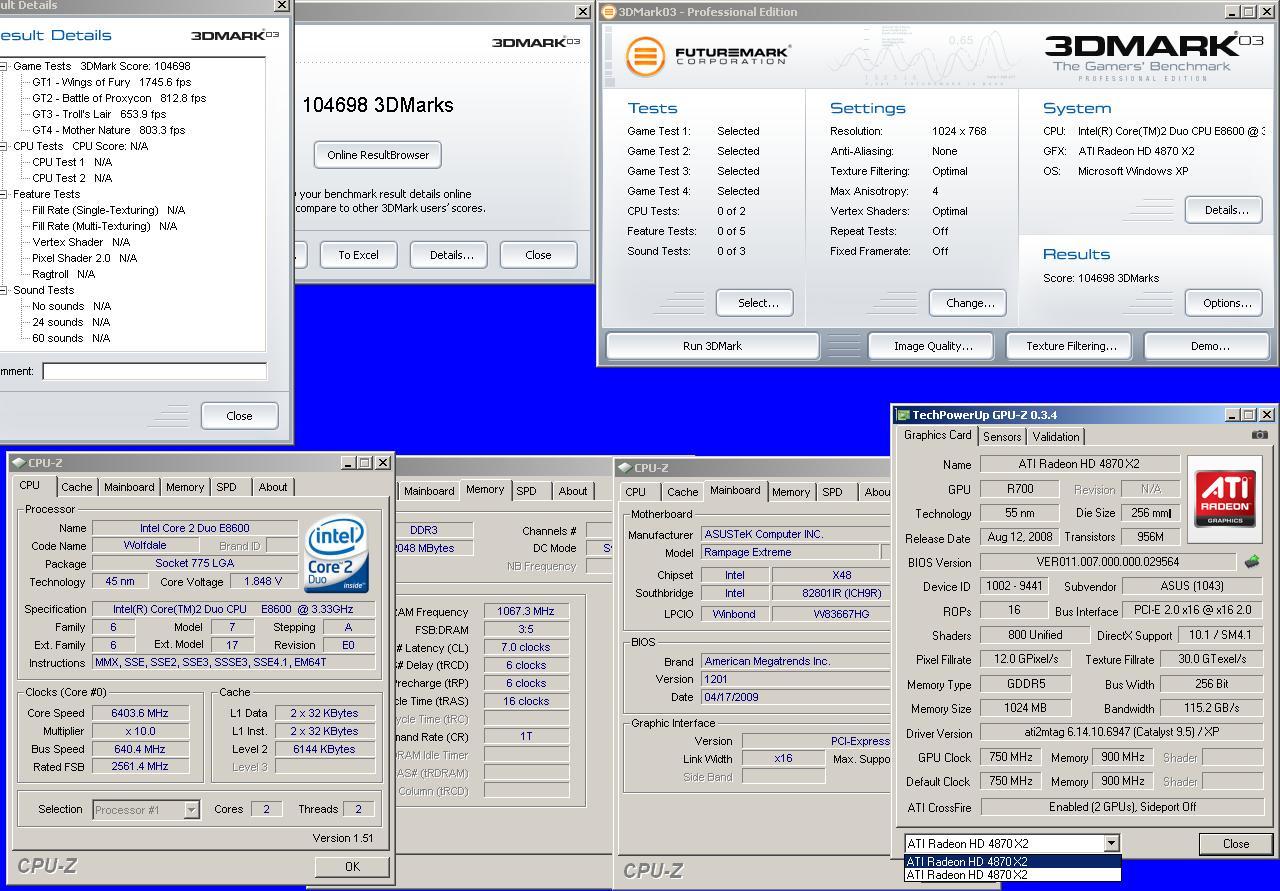Select Ragtroll tree row
Viewport: 1280px width, 891px height.
point(63,274)
